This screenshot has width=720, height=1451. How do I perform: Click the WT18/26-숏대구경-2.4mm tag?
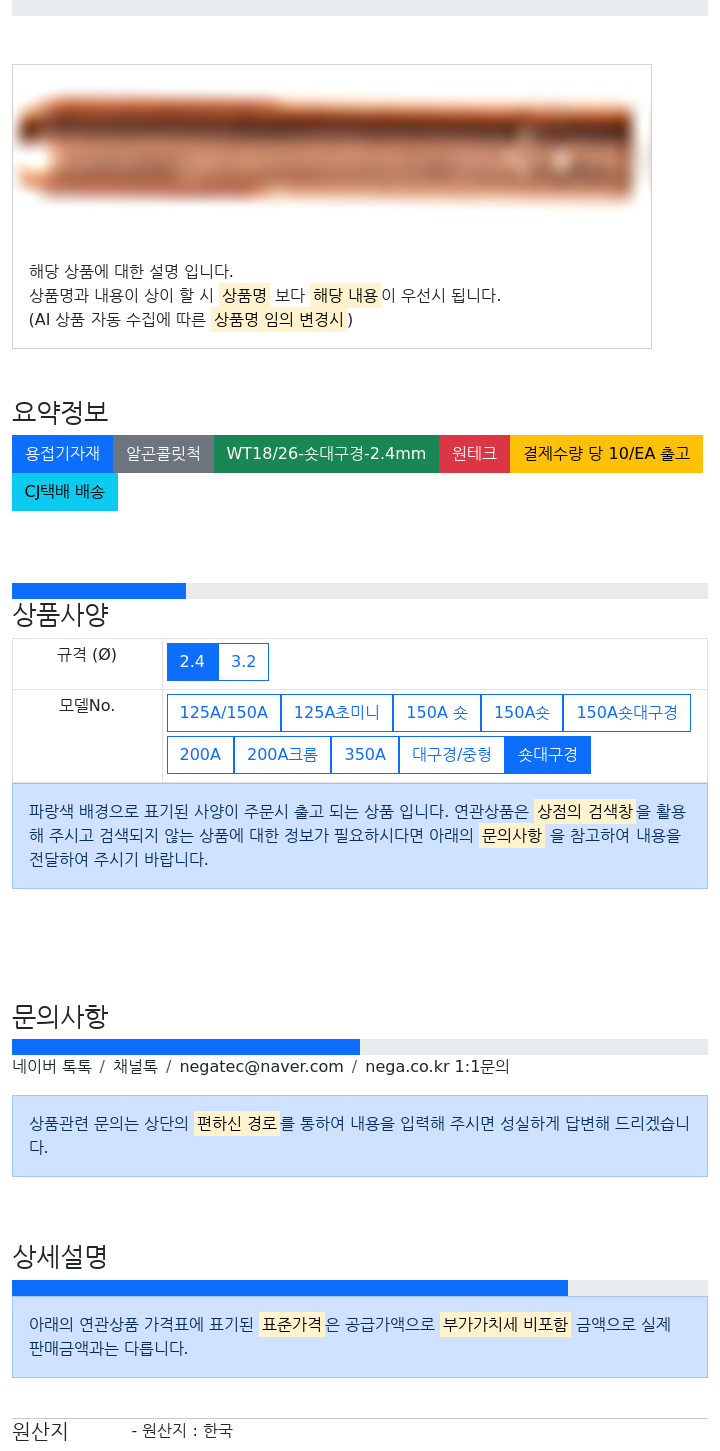click(x=326, y=454)
